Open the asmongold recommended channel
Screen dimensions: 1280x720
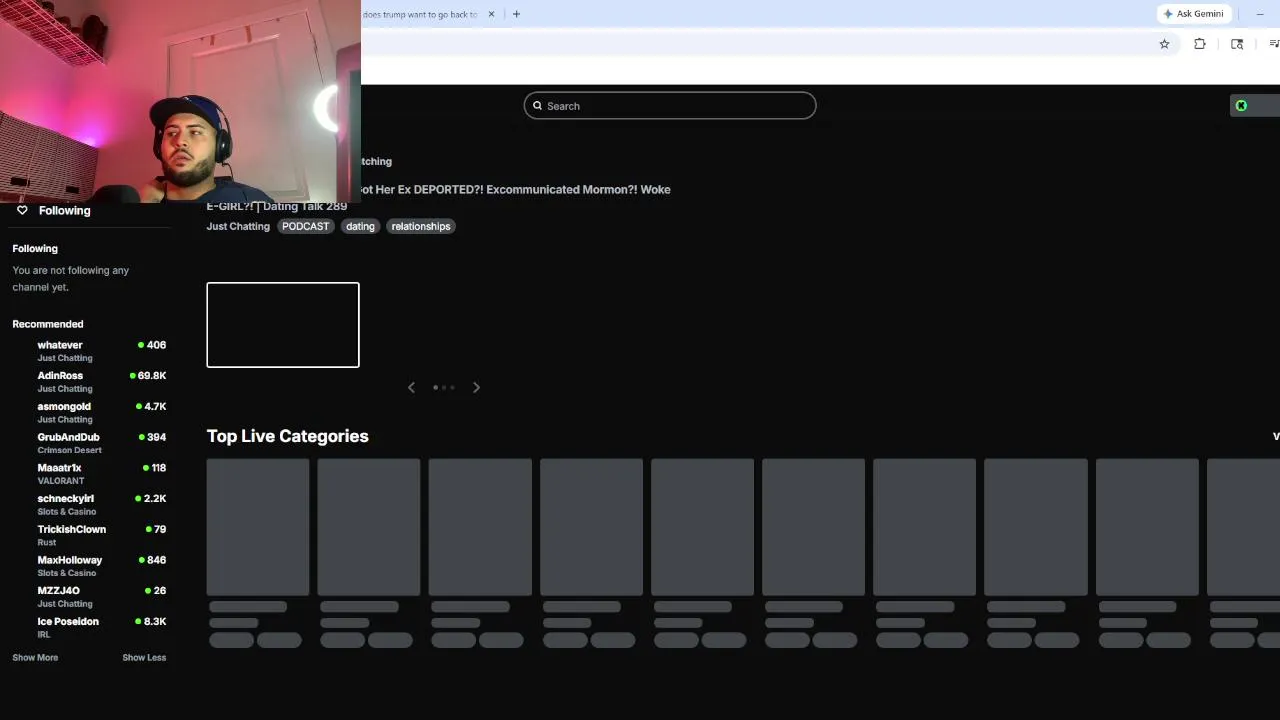click(89, 412)
